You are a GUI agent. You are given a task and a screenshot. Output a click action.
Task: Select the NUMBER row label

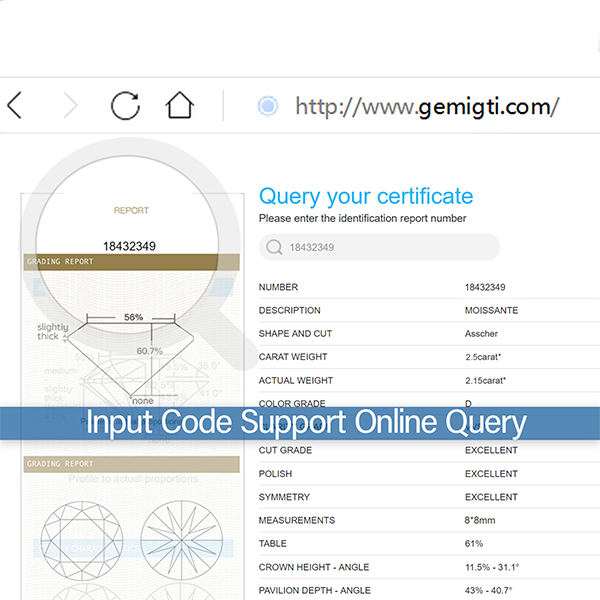278,287
